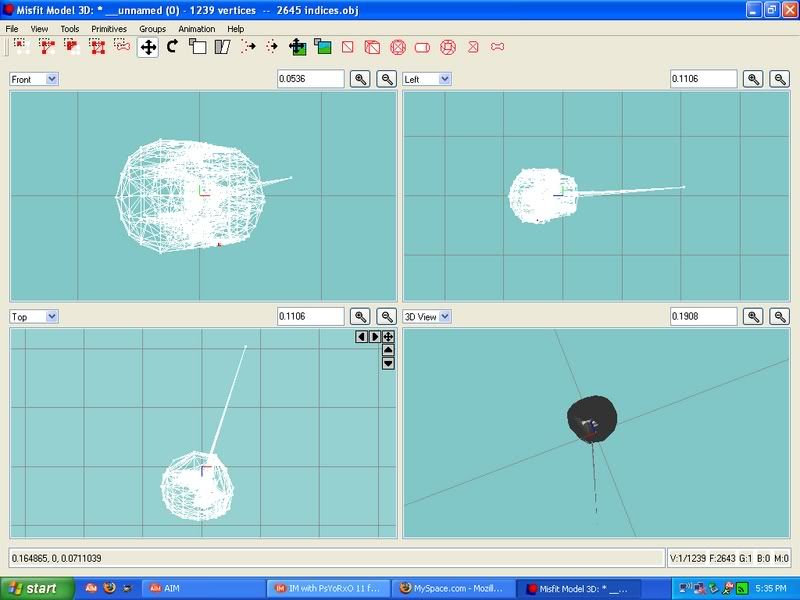
Task: Launch Firefox from quick launch bar
Action: tap(109, 588)
